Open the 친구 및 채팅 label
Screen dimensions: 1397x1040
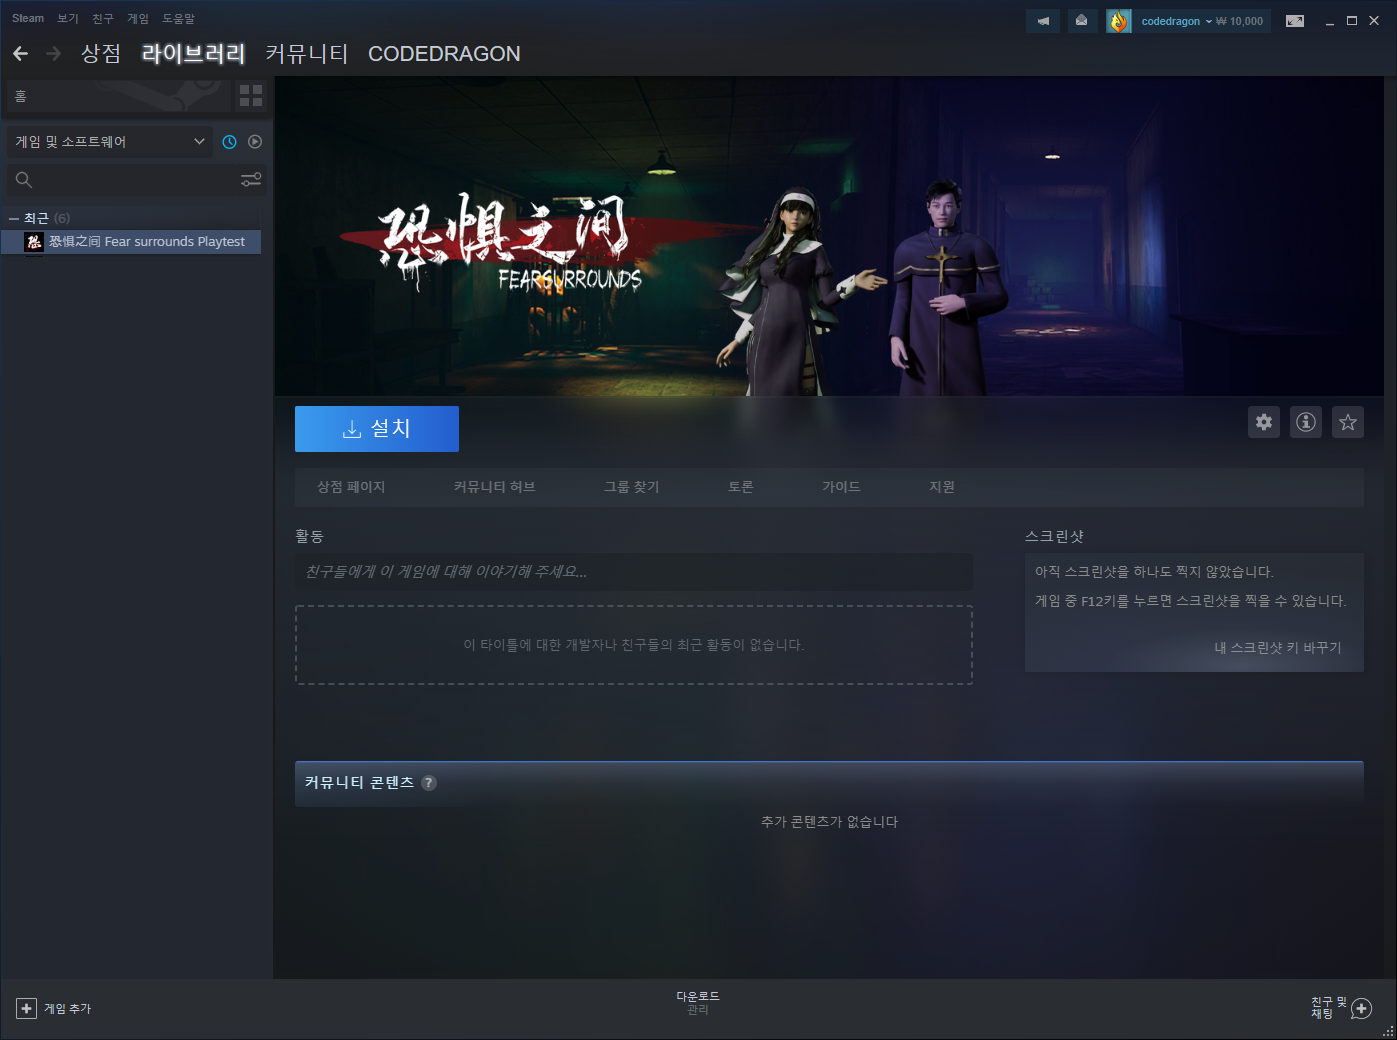click(1329, 1008)
